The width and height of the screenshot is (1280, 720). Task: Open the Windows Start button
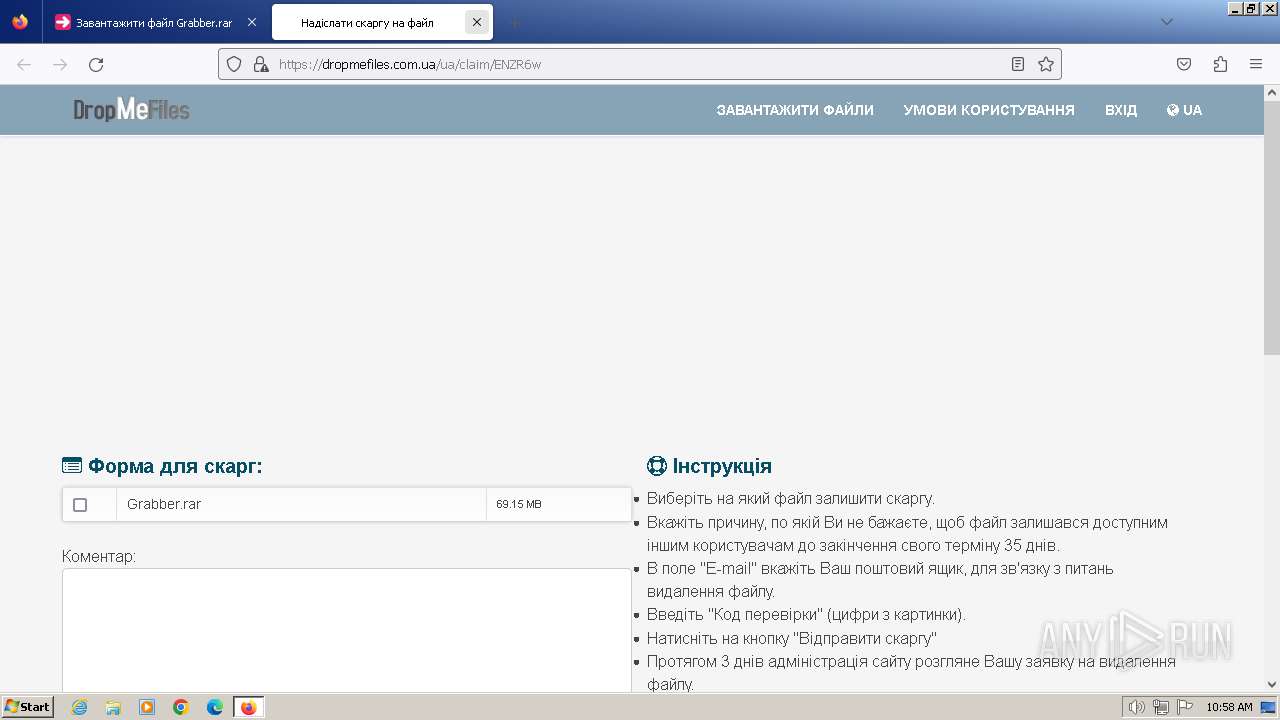pyautogui.click(x=27, y=706)
